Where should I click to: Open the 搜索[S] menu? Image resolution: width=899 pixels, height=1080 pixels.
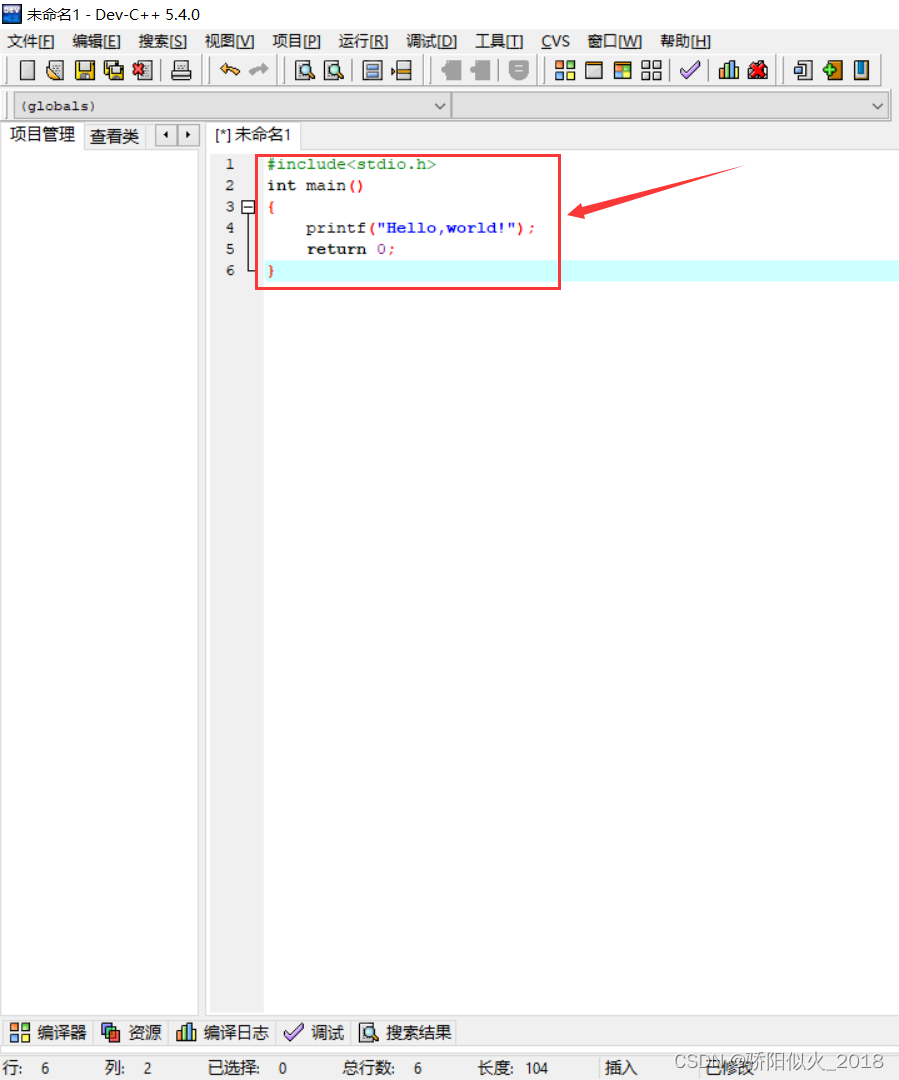tap(163, 41)
